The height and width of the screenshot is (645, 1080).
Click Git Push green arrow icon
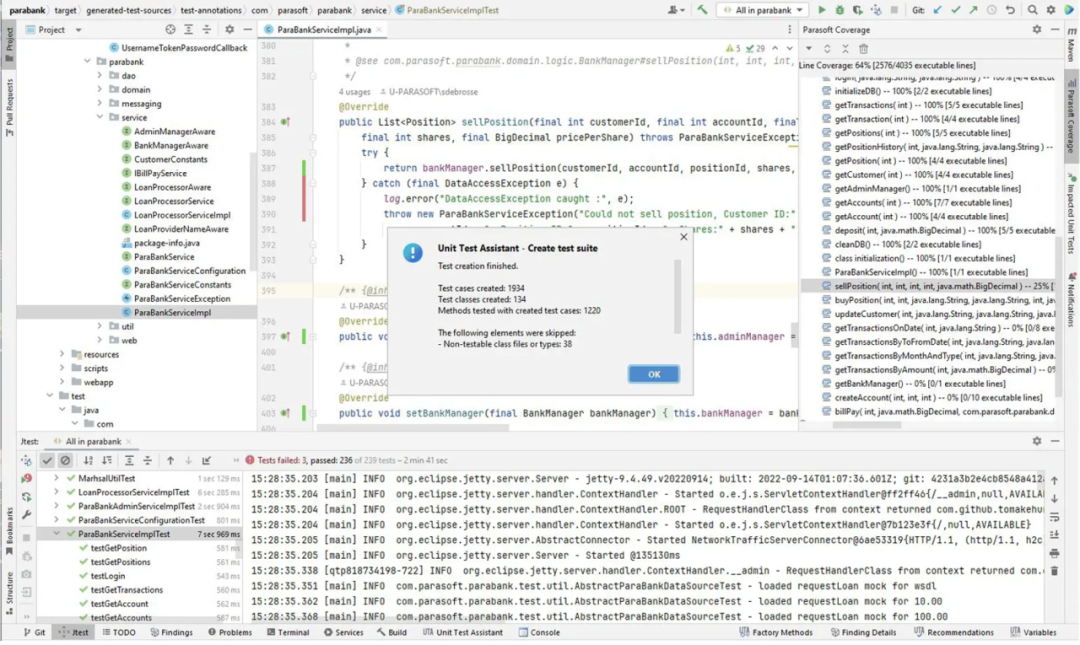pyautogui.click(x=973, y=10)
